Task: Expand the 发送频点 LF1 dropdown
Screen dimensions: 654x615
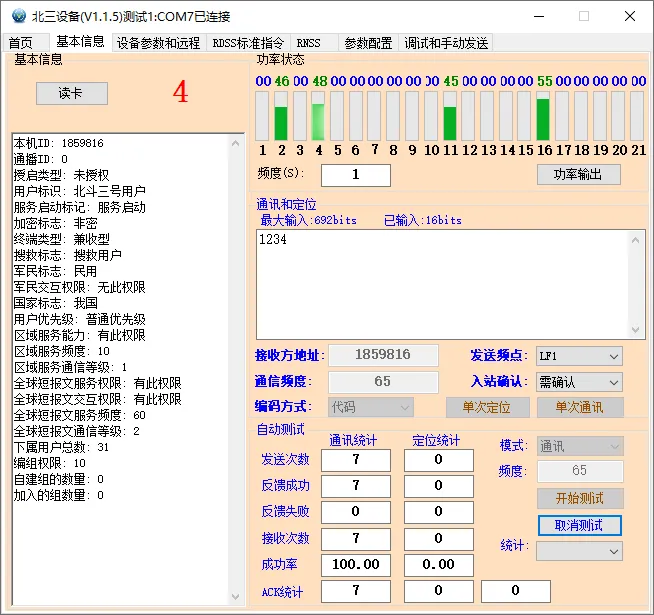Action: click(579, 356)
